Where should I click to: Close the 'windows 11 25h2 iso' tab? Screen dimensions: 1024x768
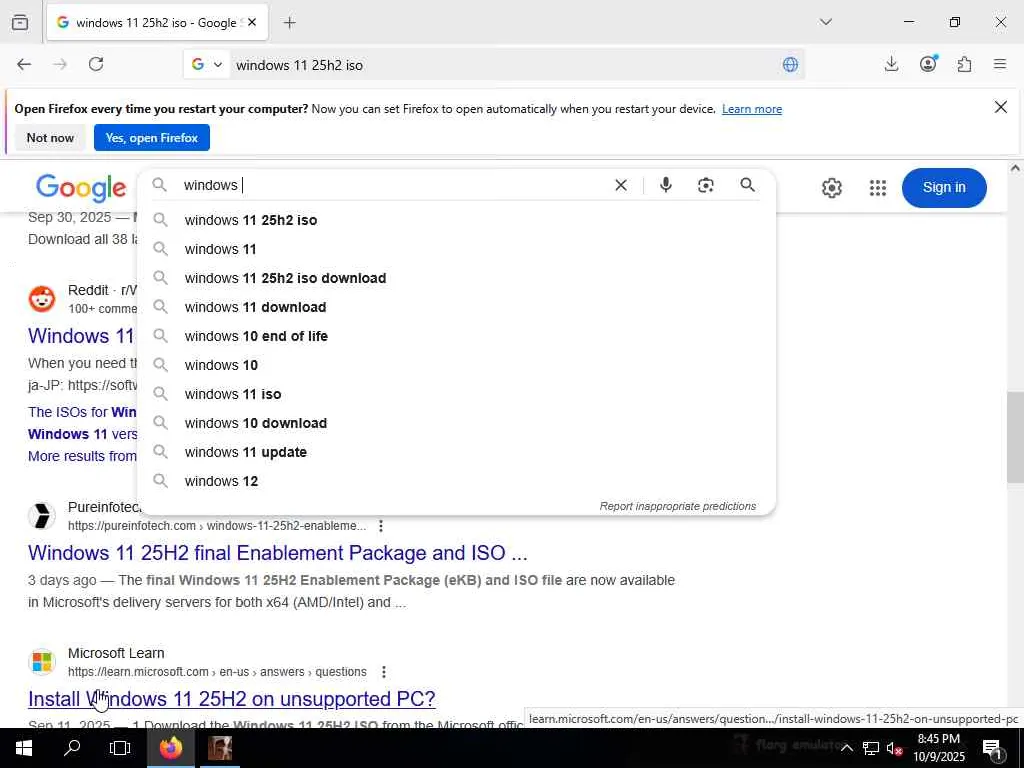[252, 22]
